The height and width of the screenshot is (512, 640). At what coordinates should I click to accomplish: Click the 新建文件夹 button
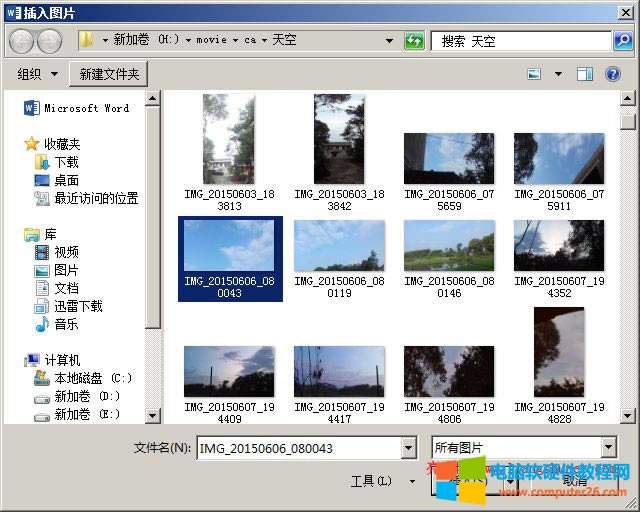pos(109,74)
